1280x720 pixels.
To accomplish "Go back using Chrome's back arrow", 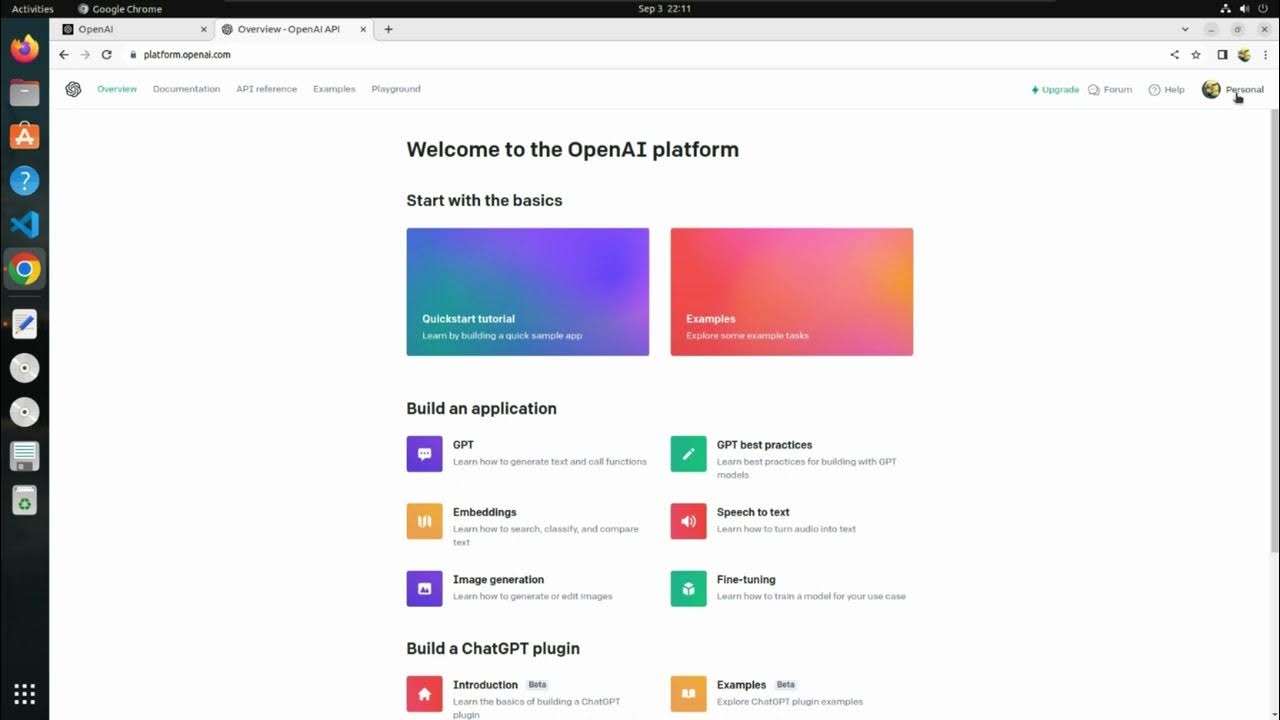I will pyautogui.click(x=64, y=55).
